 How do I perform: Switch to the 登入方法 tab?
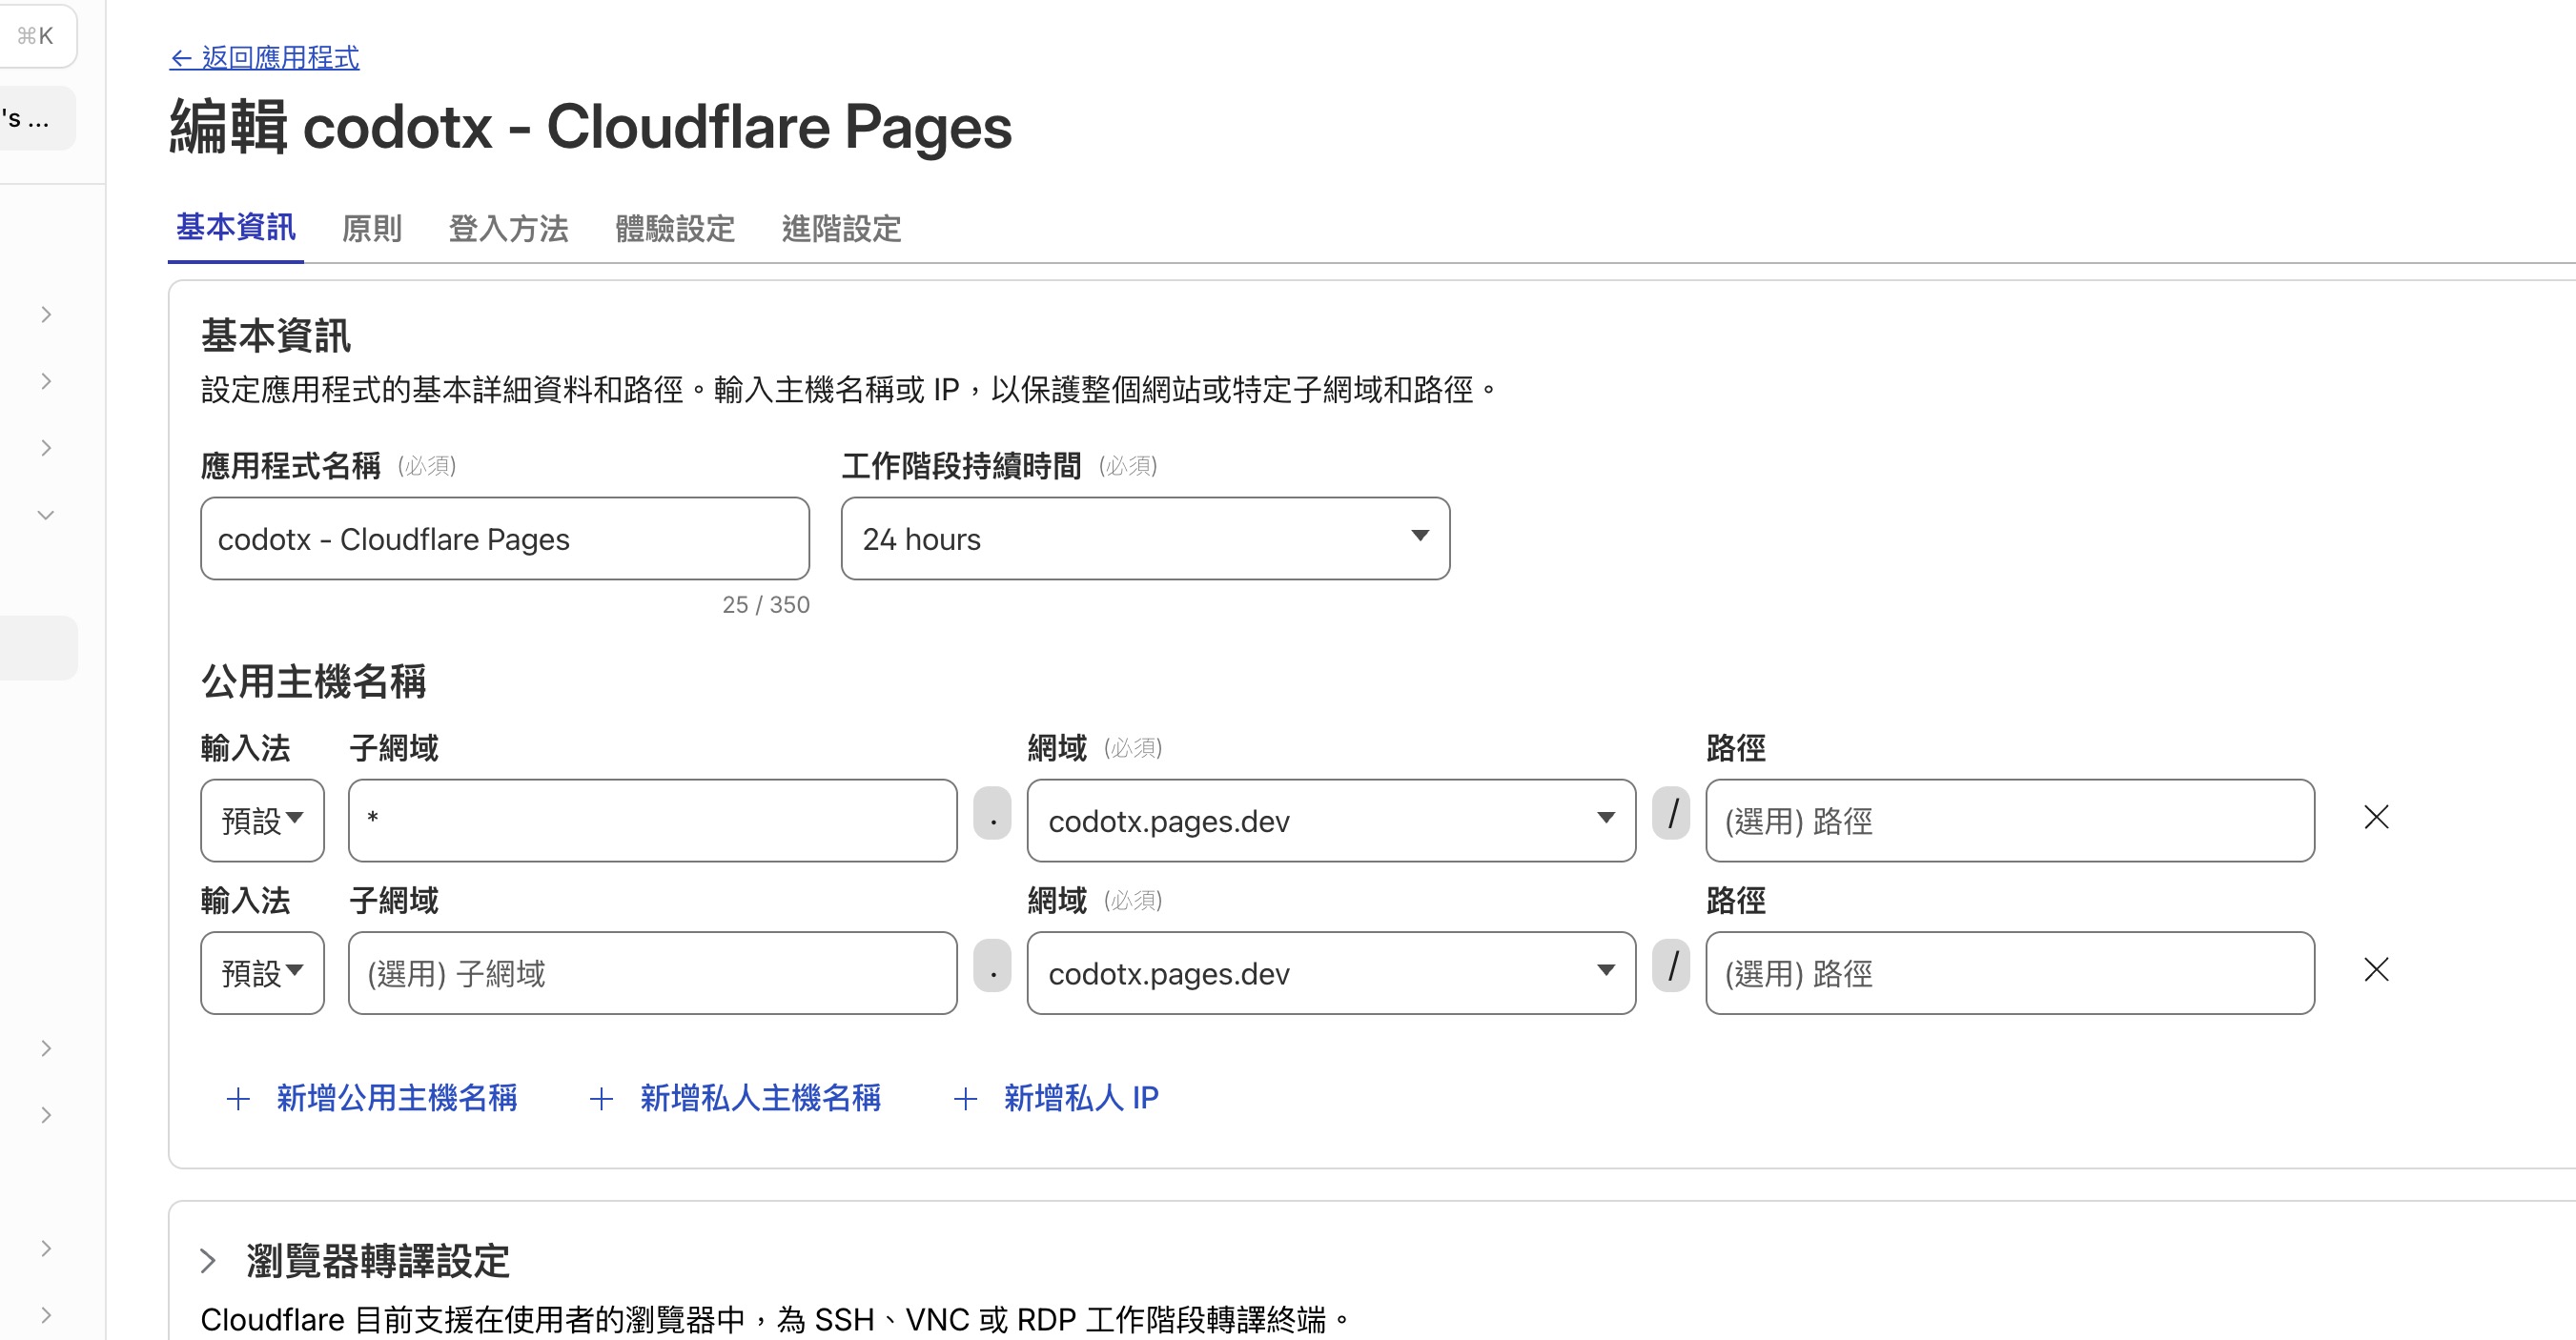click(x=508, y=229)
